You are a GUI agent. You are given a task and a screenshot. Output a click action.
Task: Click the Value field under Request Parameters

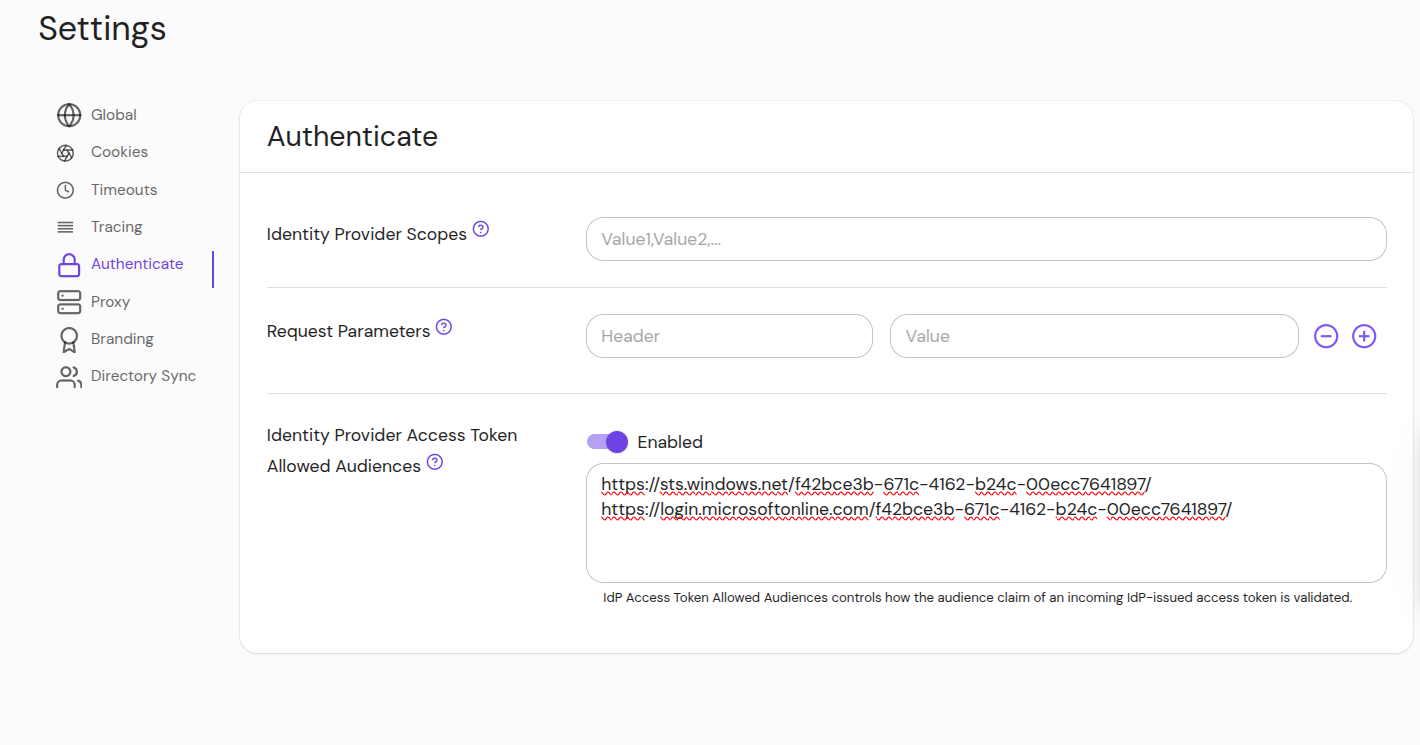click(x=1093, y=336)
